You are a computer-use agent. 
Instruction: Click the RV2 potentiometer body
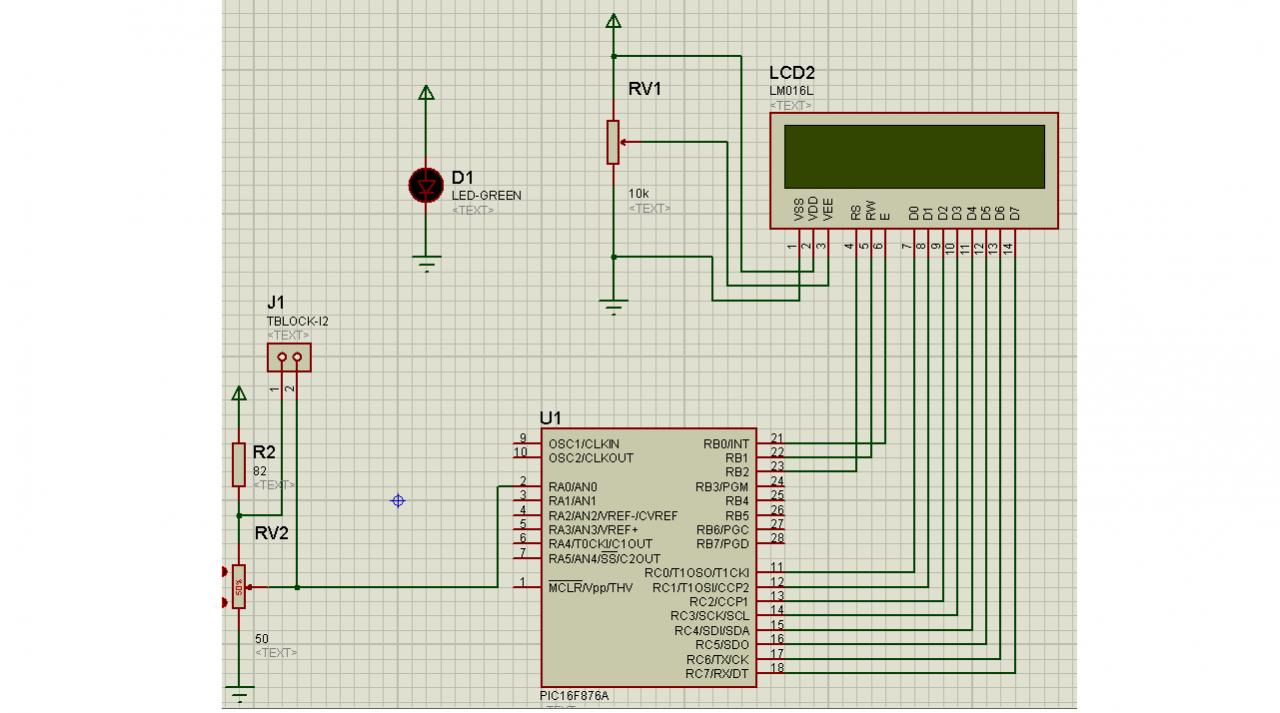(x=238, y=587)
